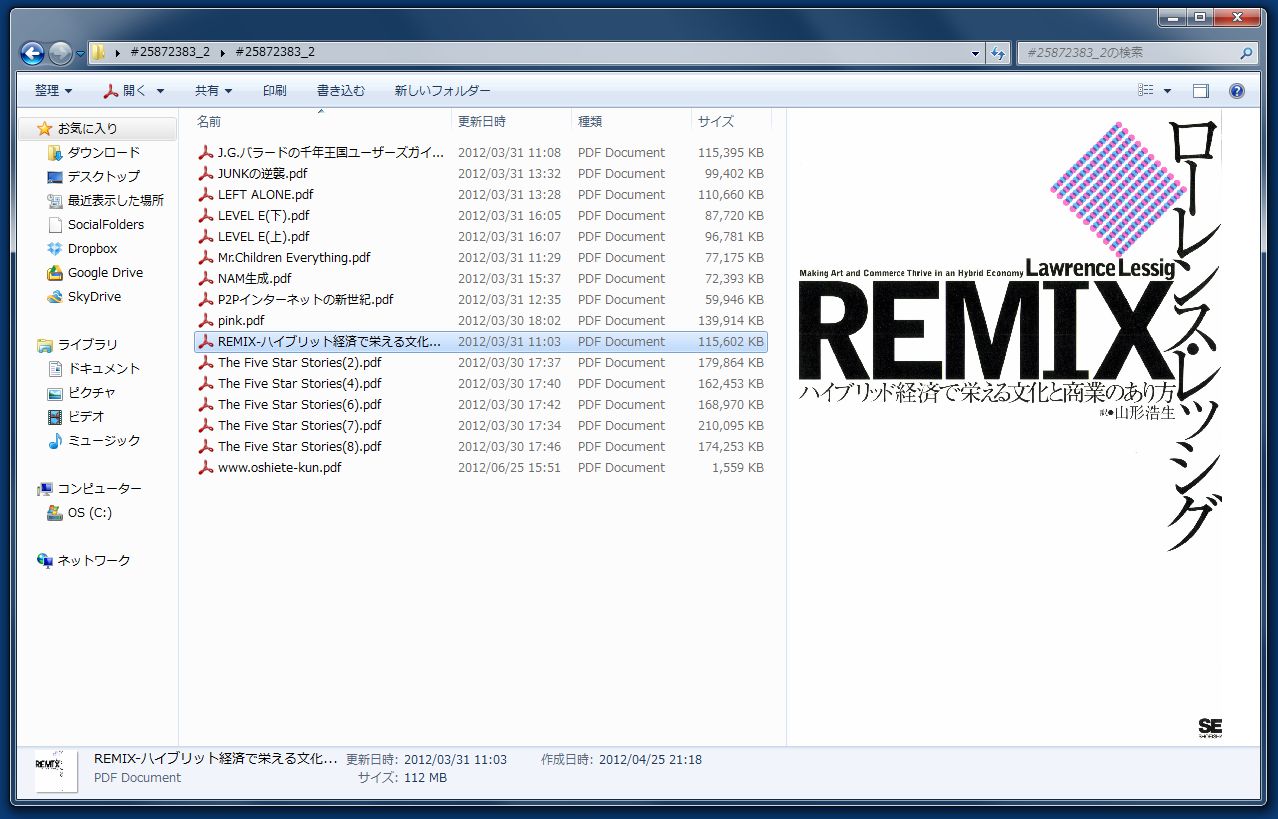Click the search magnifier icon
Image resolution: width=1278 pixels, height=819 pixels.
1246,53
